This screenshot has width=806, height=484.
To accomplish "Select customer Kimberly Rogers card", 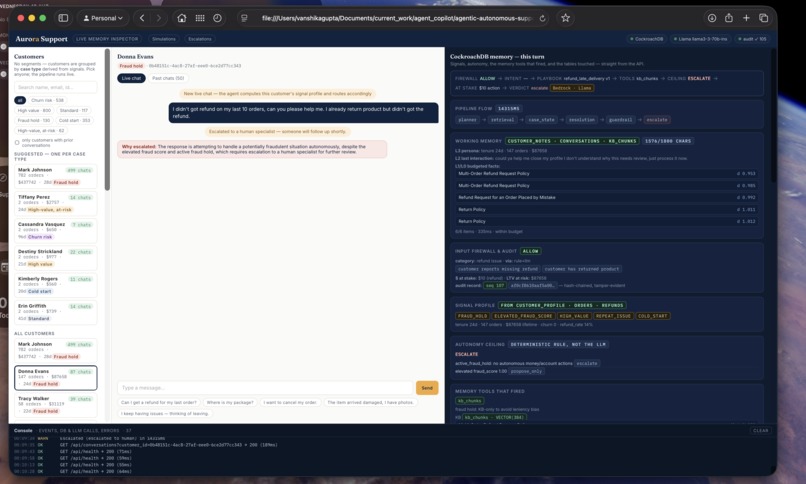I will coord(56,285).
